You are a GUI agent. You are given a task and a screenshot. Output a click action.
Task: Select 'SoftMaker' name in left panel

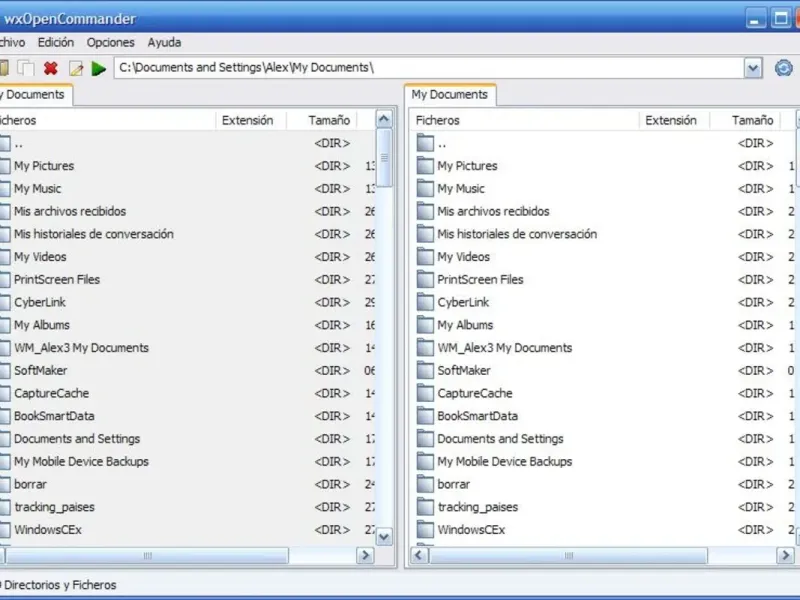coord(40,370)
